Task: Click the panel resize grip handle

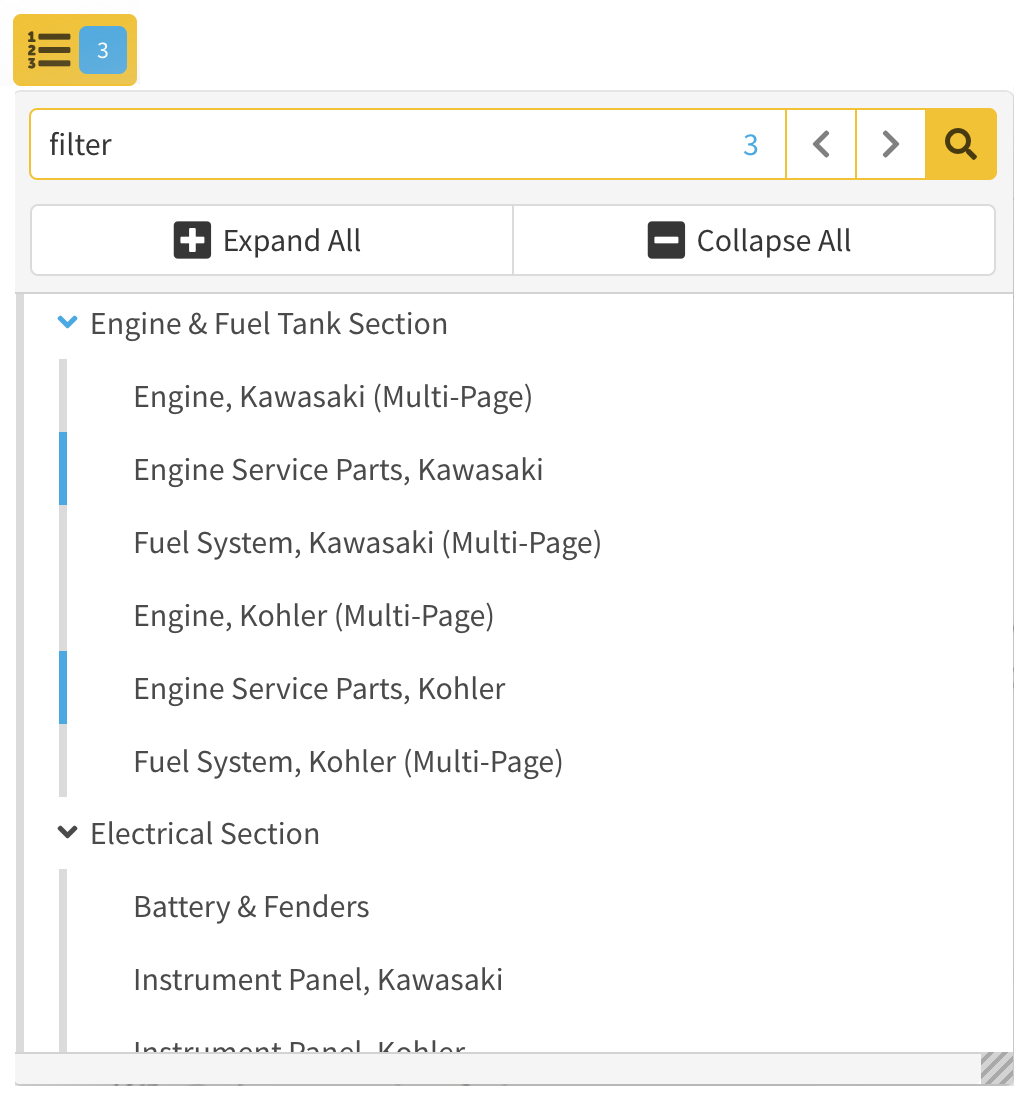Action: pyautogui.click(x=997, y=1068)
